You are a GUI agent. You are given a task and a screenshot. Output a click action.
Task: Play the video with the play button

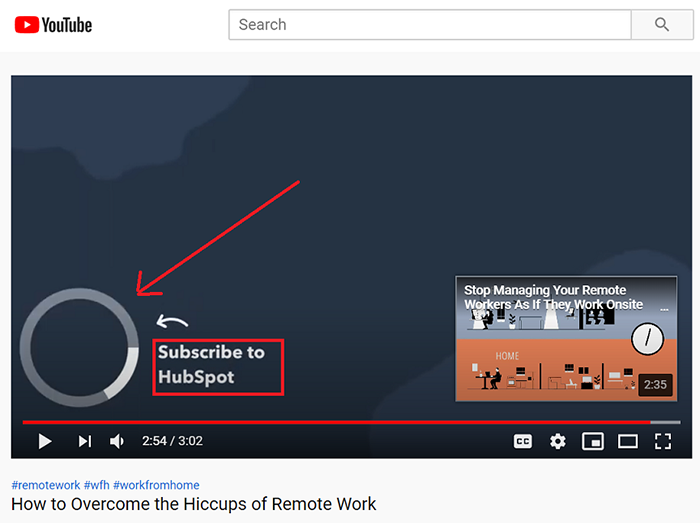(45, 441)
